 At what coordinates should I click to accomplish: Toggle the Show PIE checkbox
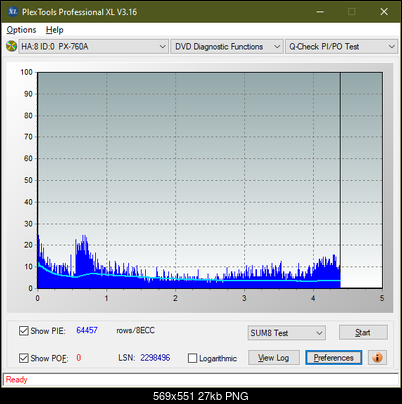24,331
